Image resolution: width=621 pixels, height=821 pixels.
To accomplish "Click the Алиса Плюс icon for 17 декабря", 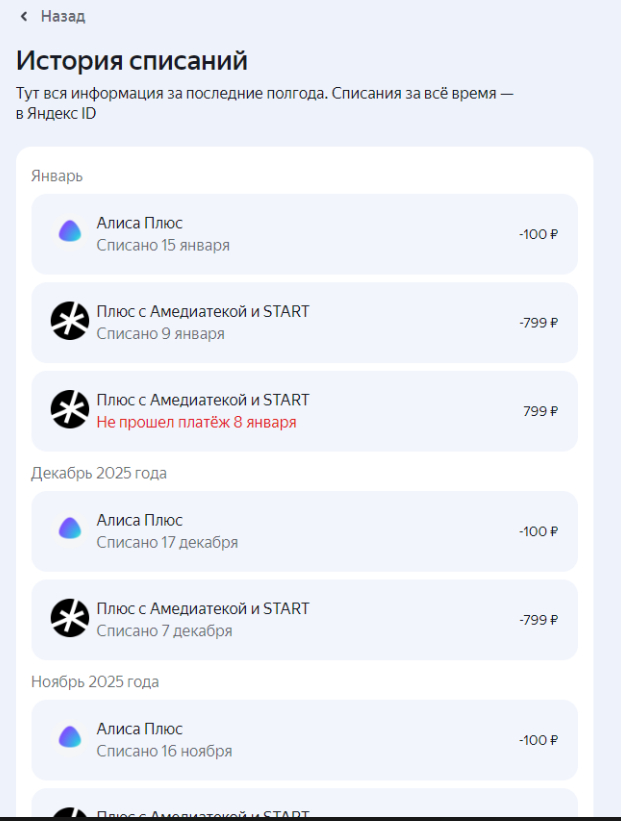I will (70, 530).
